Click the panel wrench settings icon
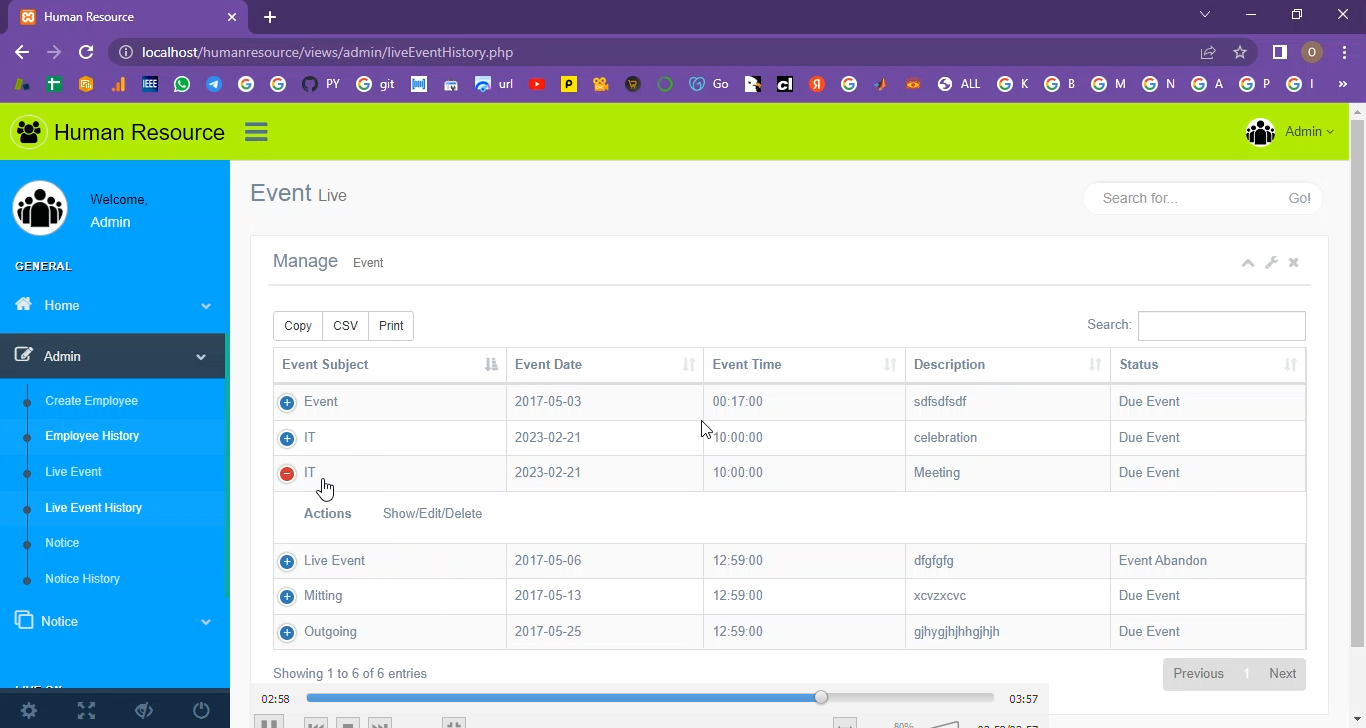 [x=1271, y=263]
